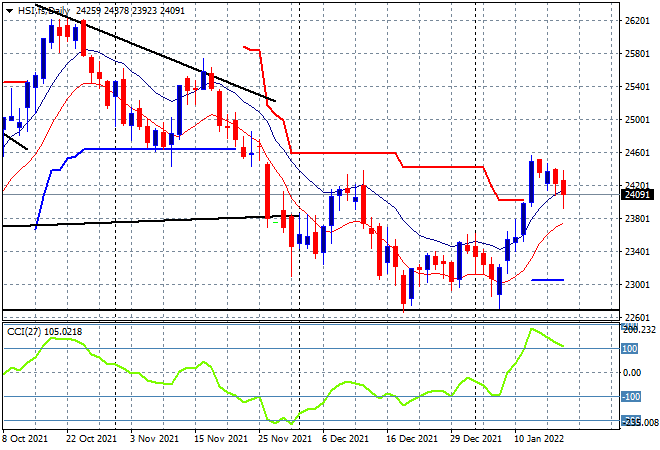
Task: Click the CCI 0.00 axis label
Action: (632, 373)
